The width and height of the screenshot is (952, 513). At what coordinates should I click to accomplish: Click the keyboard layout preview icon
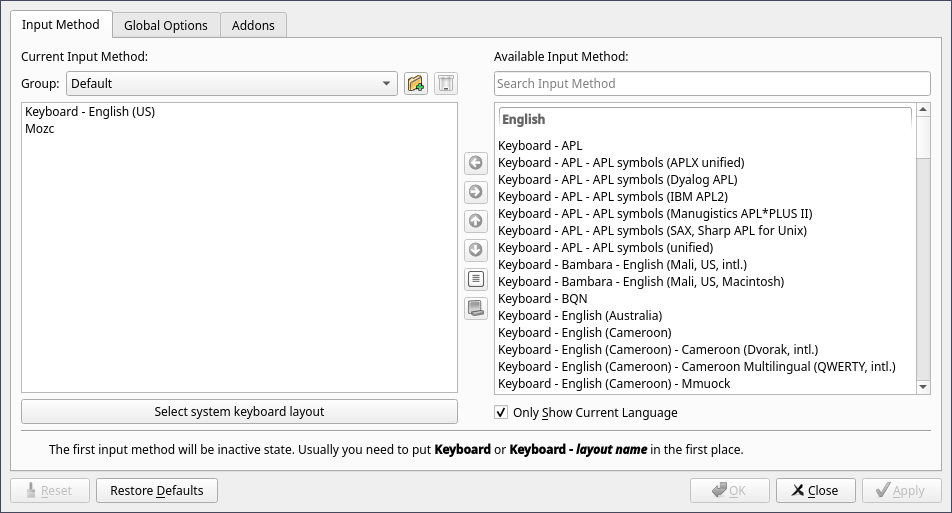coord(476,308)
